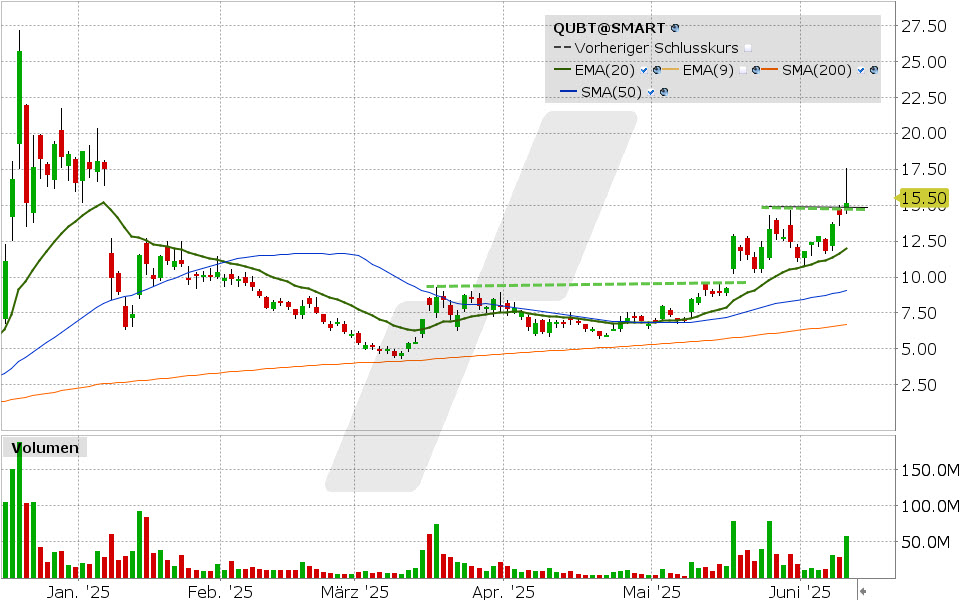Uncheck the SMA(50) indicator checkbox
960x600 pixels.
coord(651,92)
